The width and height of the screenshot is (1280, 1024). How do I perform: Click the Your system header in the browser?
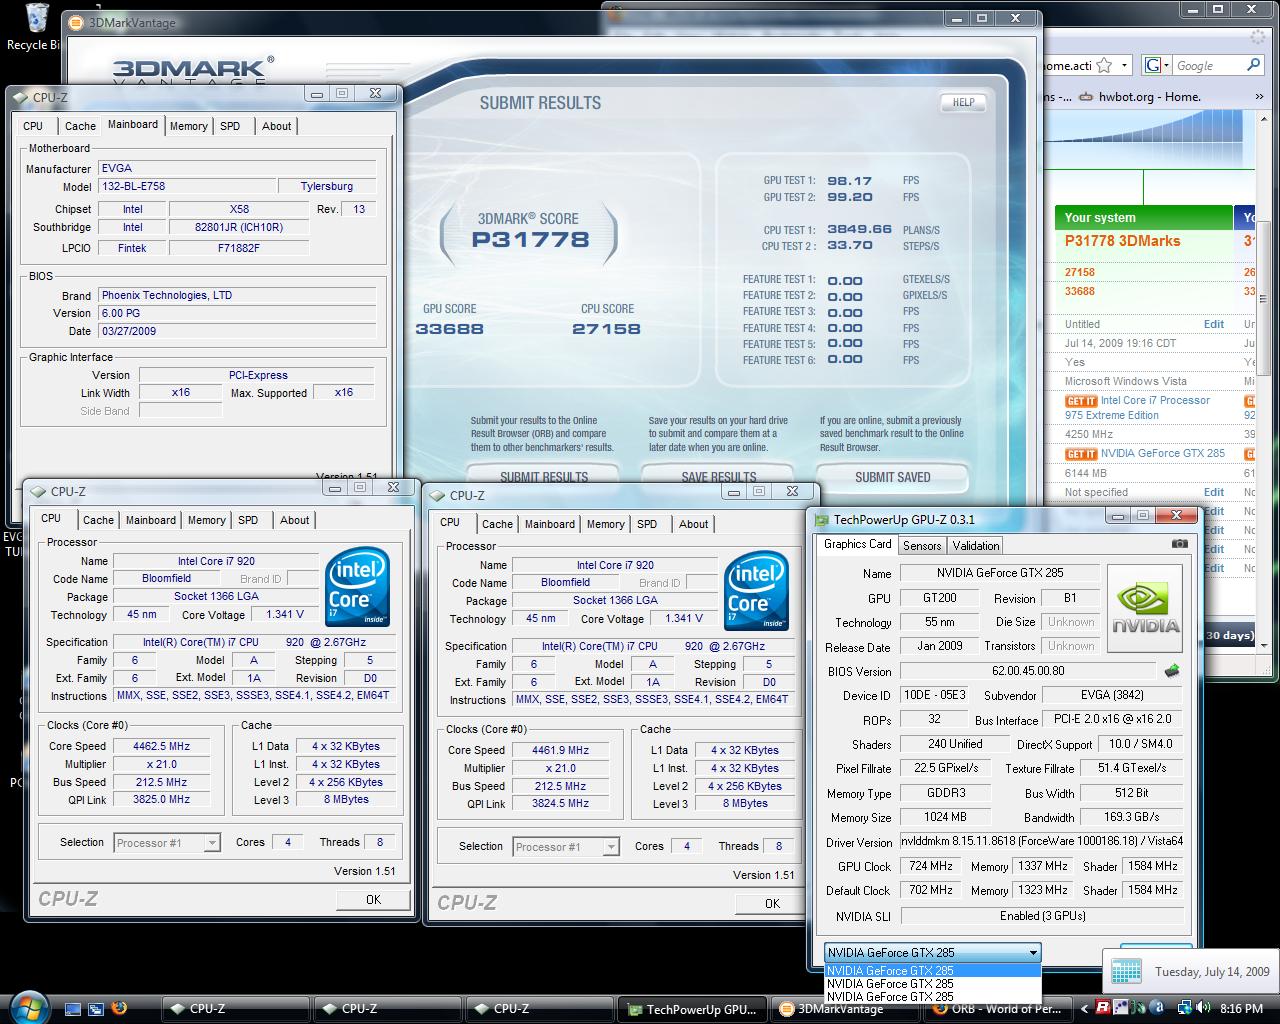pyautogui.click(x=1143, y=217)
